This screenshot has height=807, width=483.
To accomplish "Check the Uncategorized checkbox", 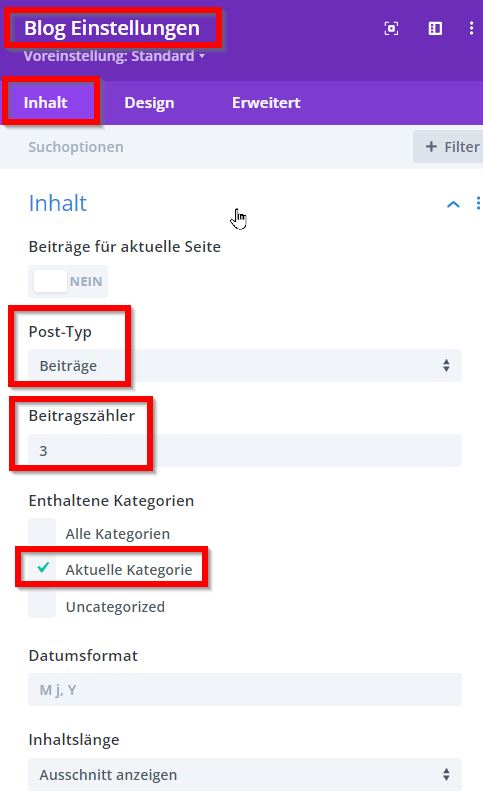I will 42,605.
